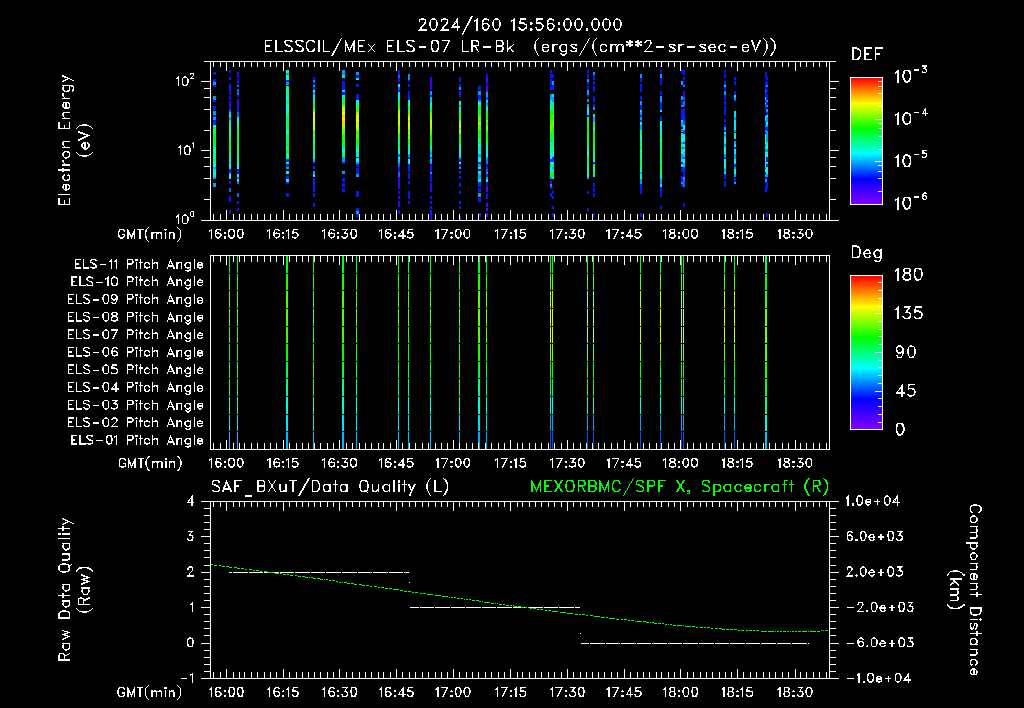Click the 135 value on the Deg scale
The height and width of the screenshot is (708, 1024).
coord(908,314)
